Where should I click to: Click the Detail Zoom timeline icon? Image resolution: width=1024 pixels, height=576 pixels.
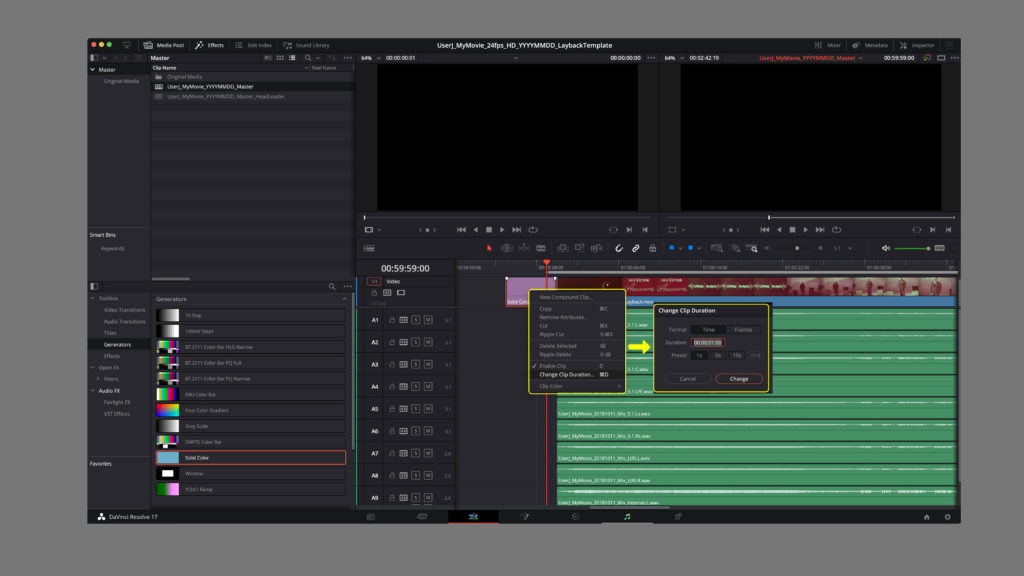pyautogui.click(x=735, y=248)
